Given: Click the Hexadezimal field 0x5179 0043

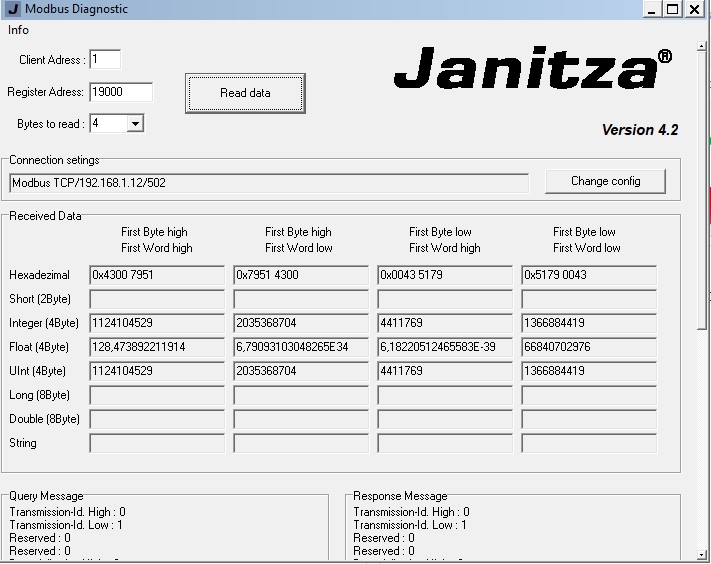Looking at the screenshot, I should (x=589, y=275).
